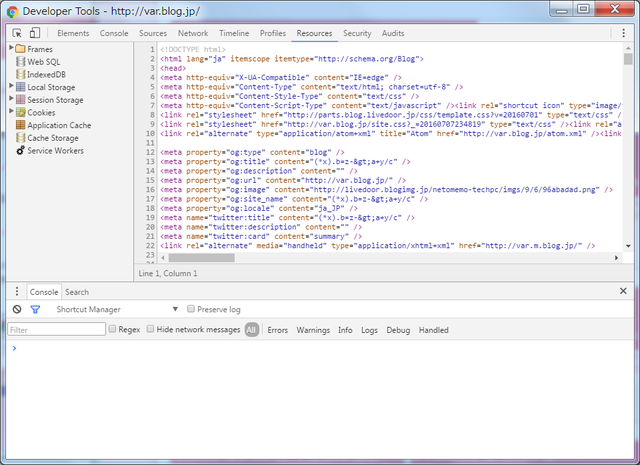The image size is (640, 465).
Task: Click the Service Workers gear icon
Action: pyautogui.click(x=20, y=150)
